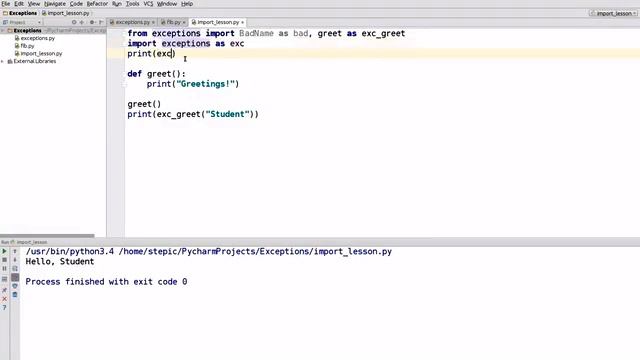640x360 pixels.
Task: Select import_lesson.py in the project tree
Action: pos(41,53)
